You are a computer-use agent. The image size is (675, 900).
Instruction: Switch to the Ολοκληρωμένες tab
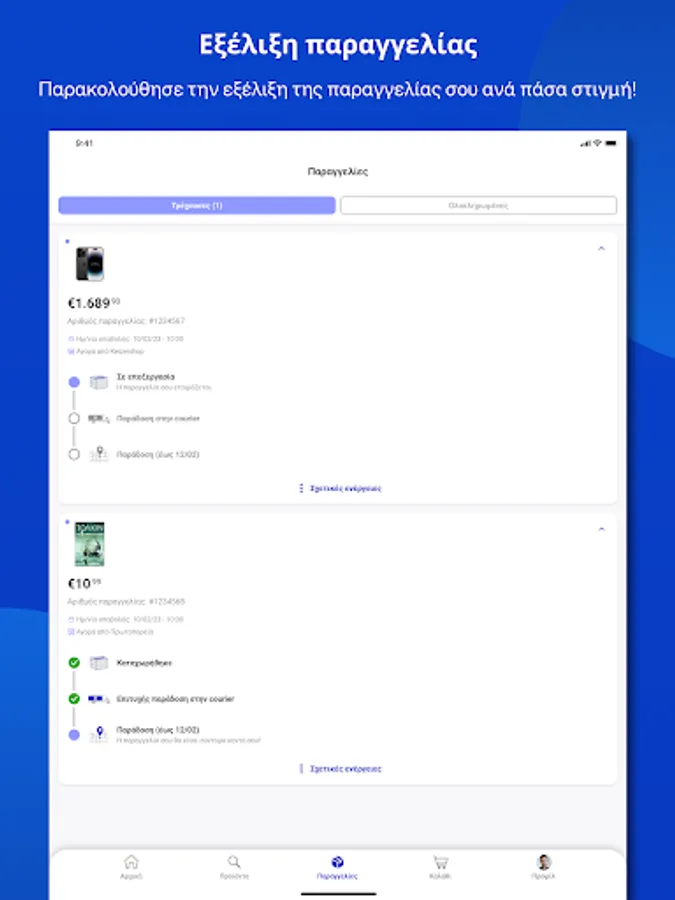(479, 205)
